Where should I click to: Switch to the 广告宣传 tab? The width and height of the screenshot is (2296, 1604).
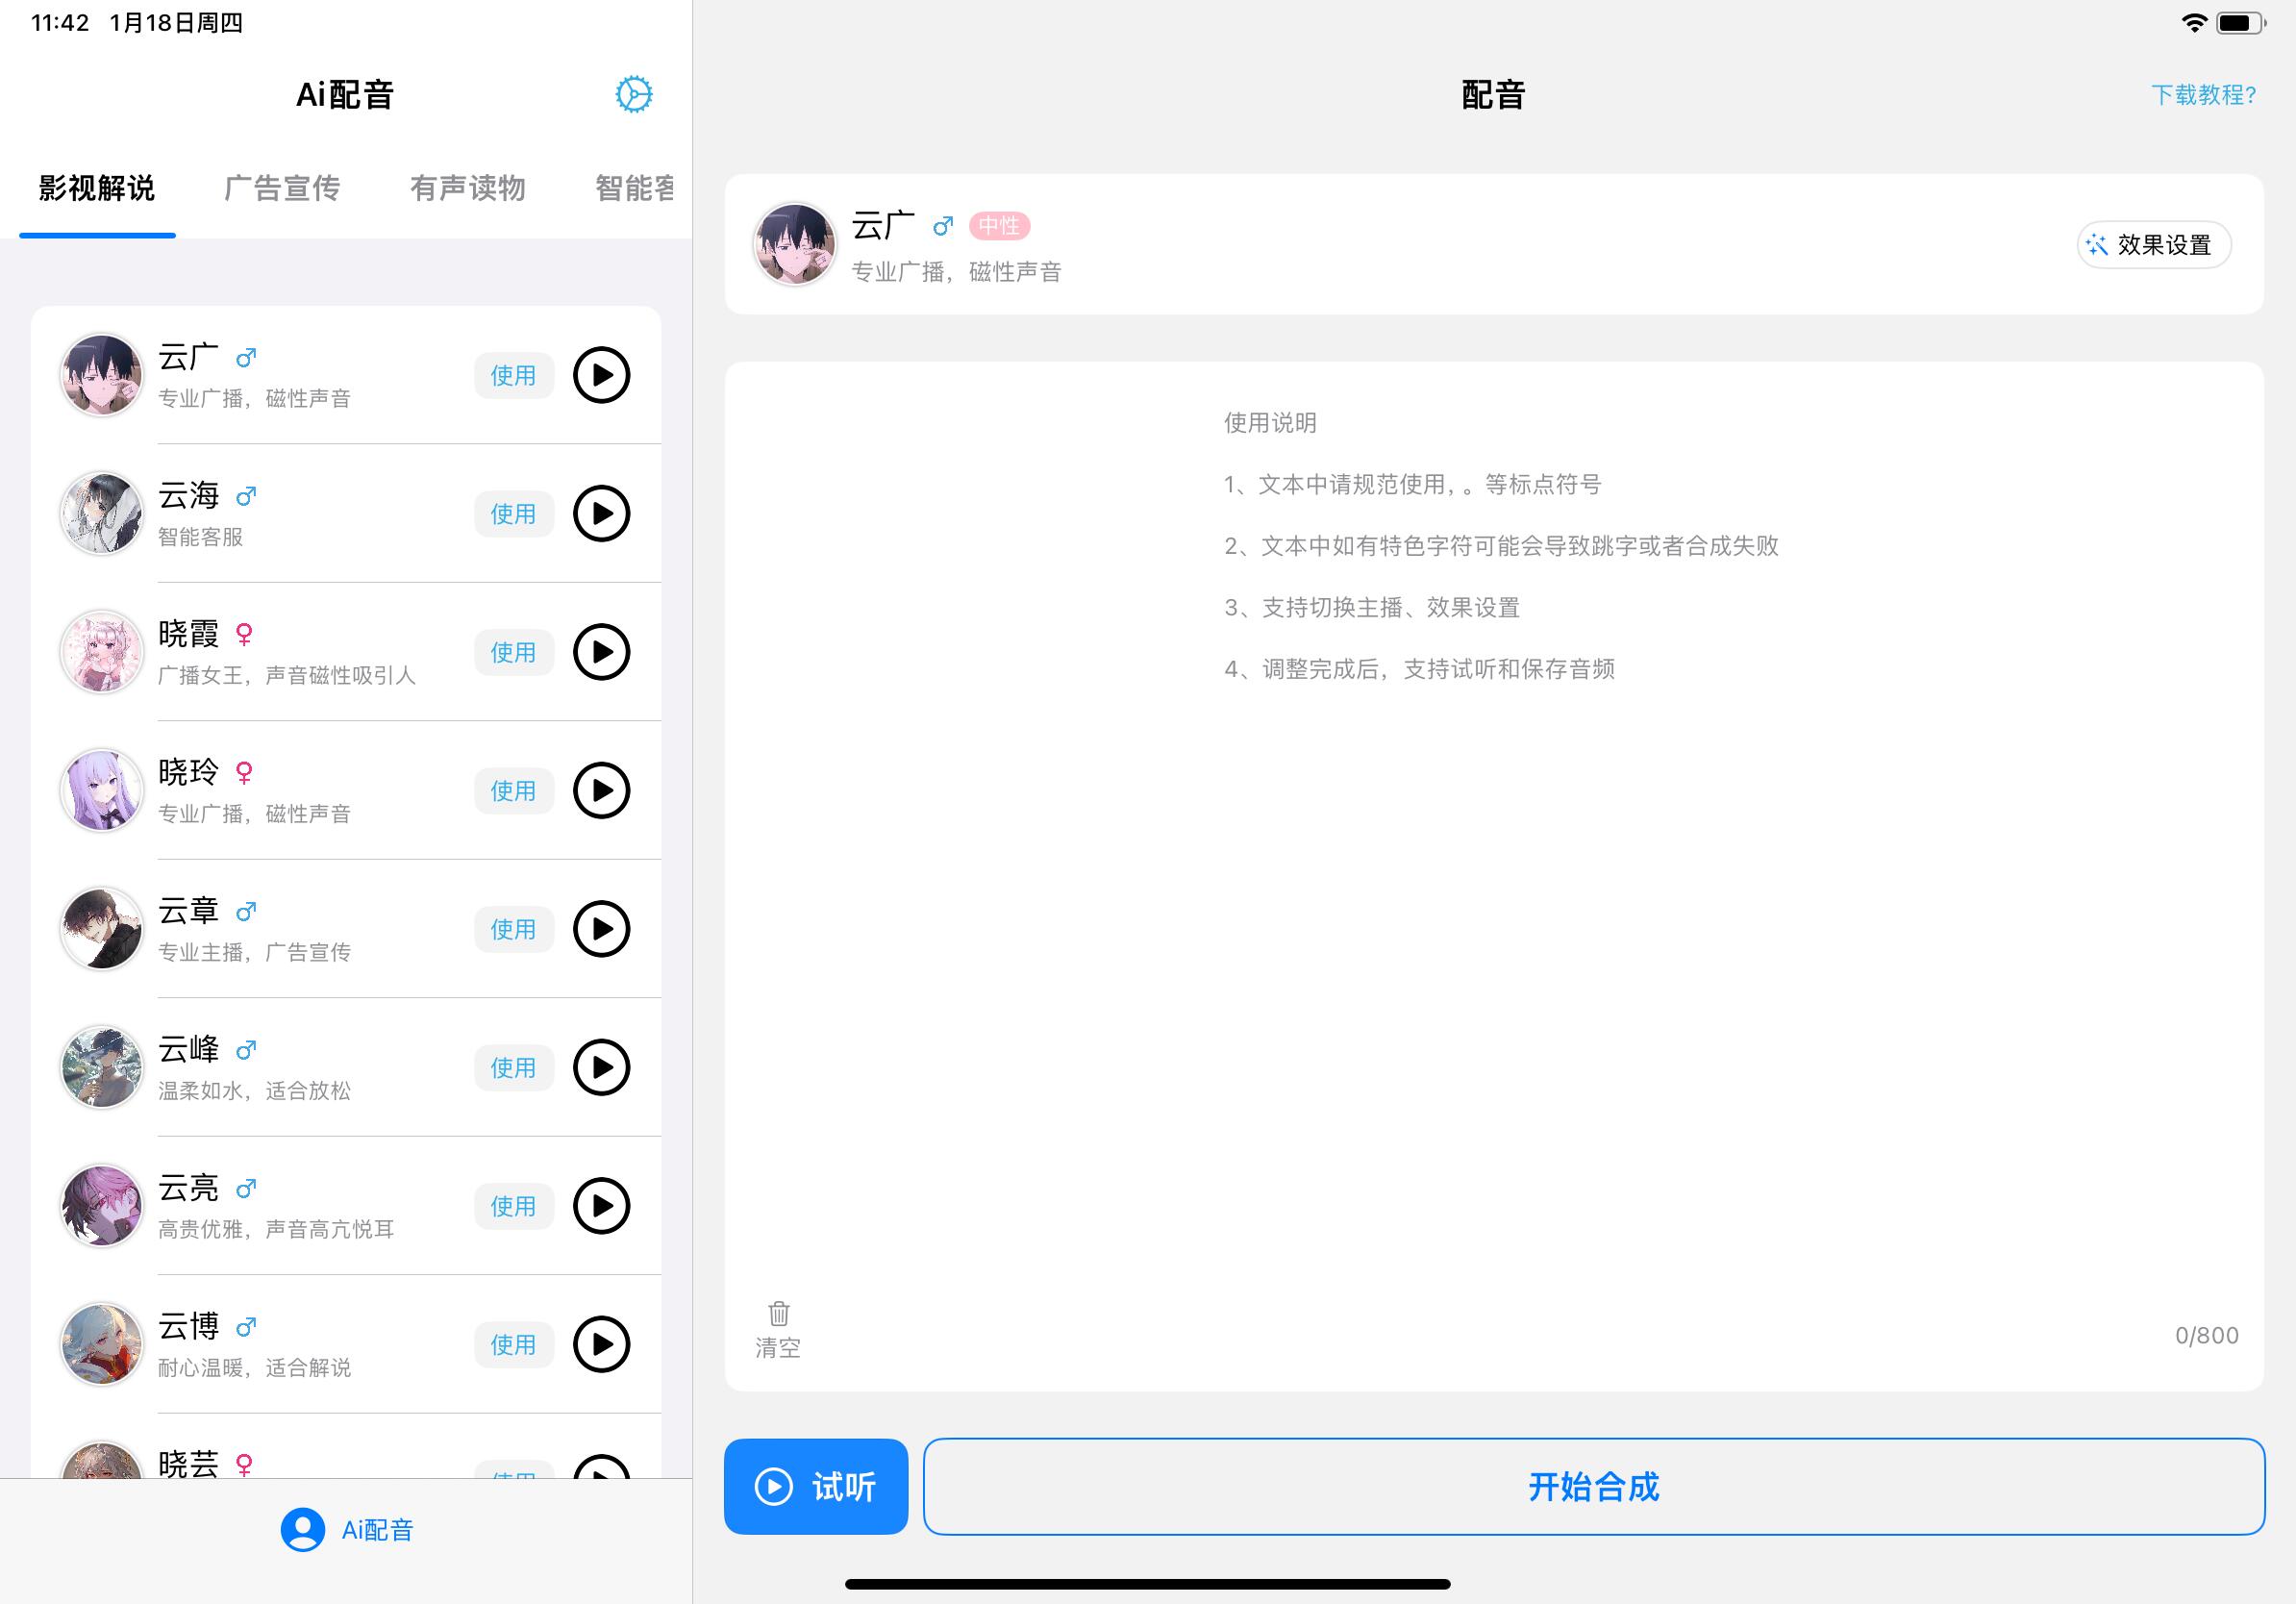point(282,188)
